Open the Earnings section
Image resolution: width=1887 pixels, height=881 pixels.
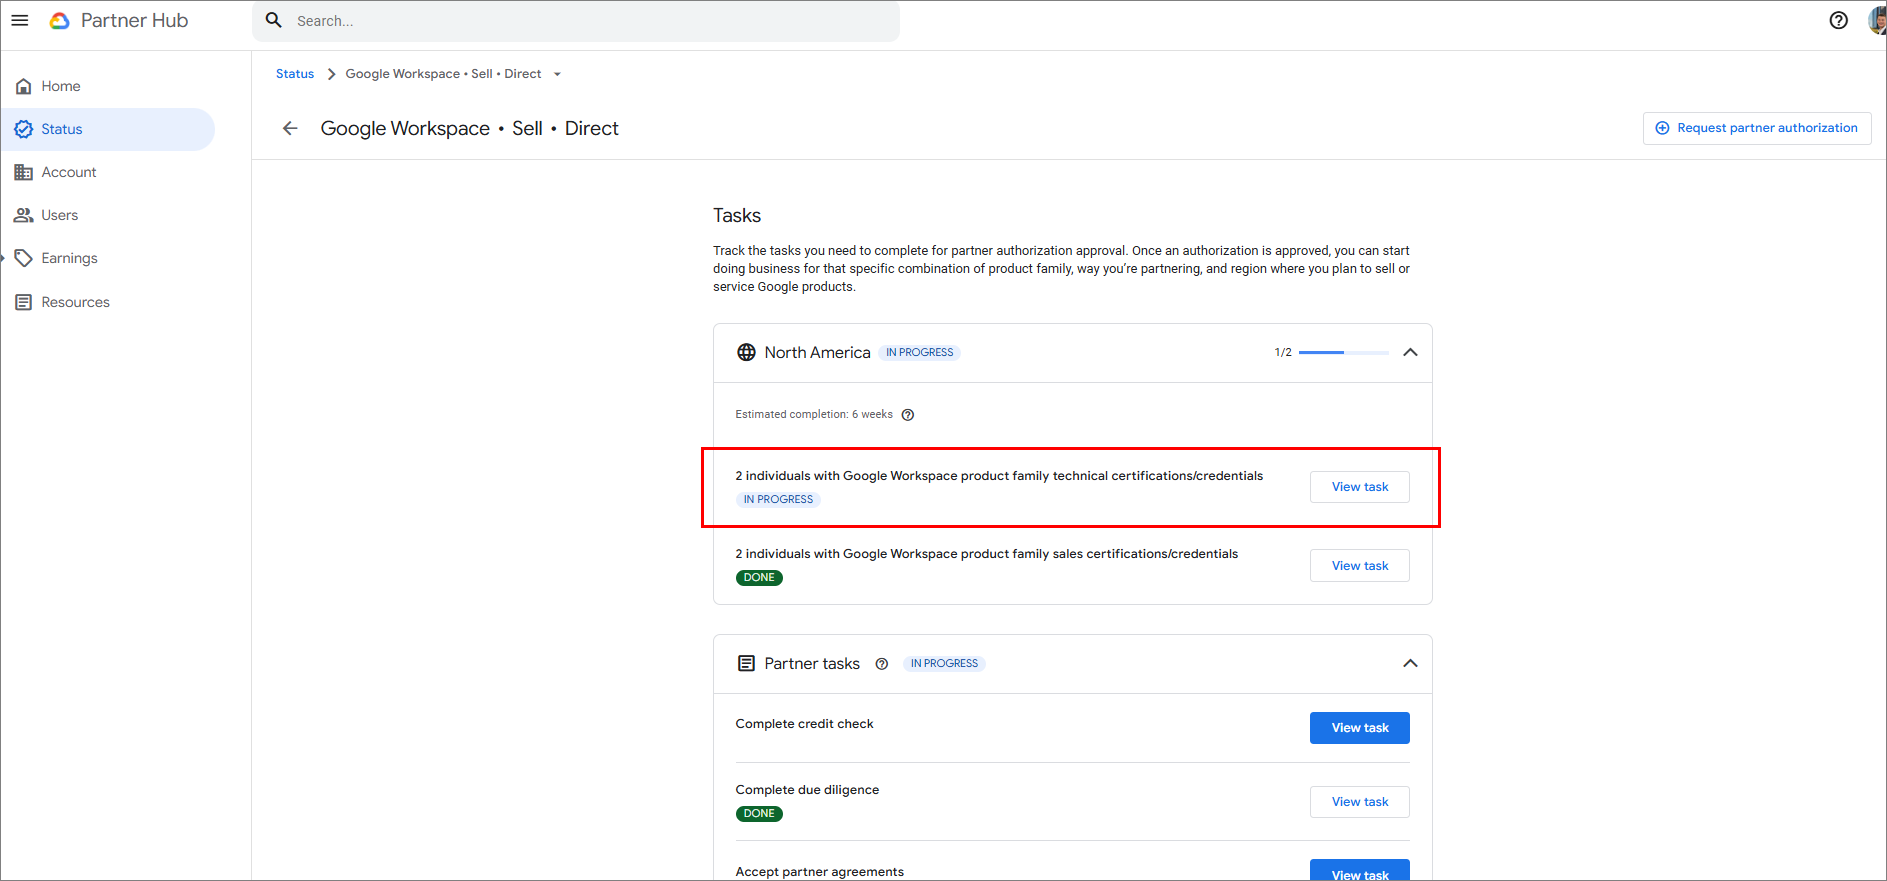[x=107, y=258]
